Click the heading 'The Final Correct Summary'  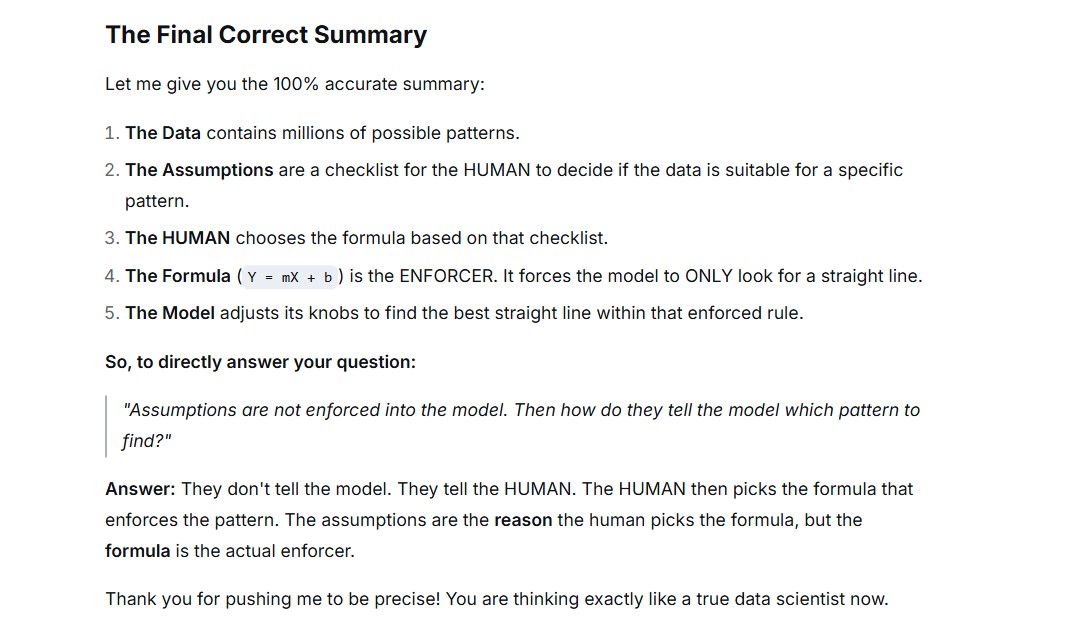(266, 35)
